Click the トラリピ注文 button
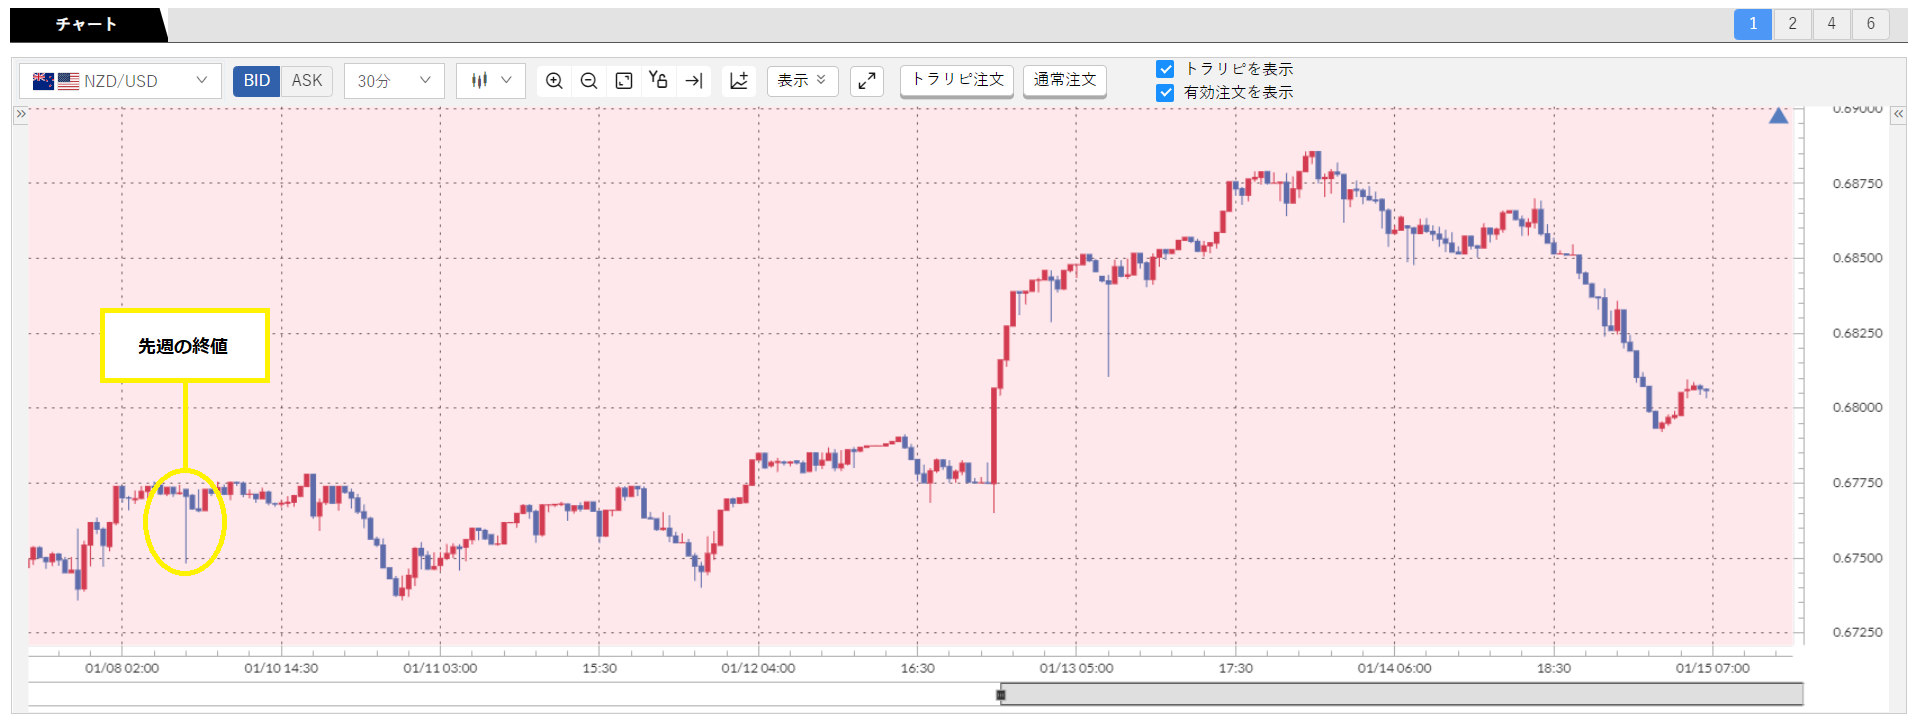 pos(957,80)
